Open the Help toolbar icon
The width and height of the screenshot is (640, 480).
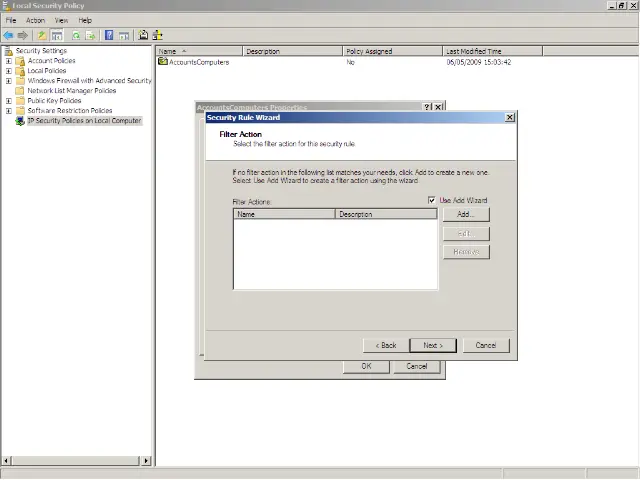[x=109, y=35]
